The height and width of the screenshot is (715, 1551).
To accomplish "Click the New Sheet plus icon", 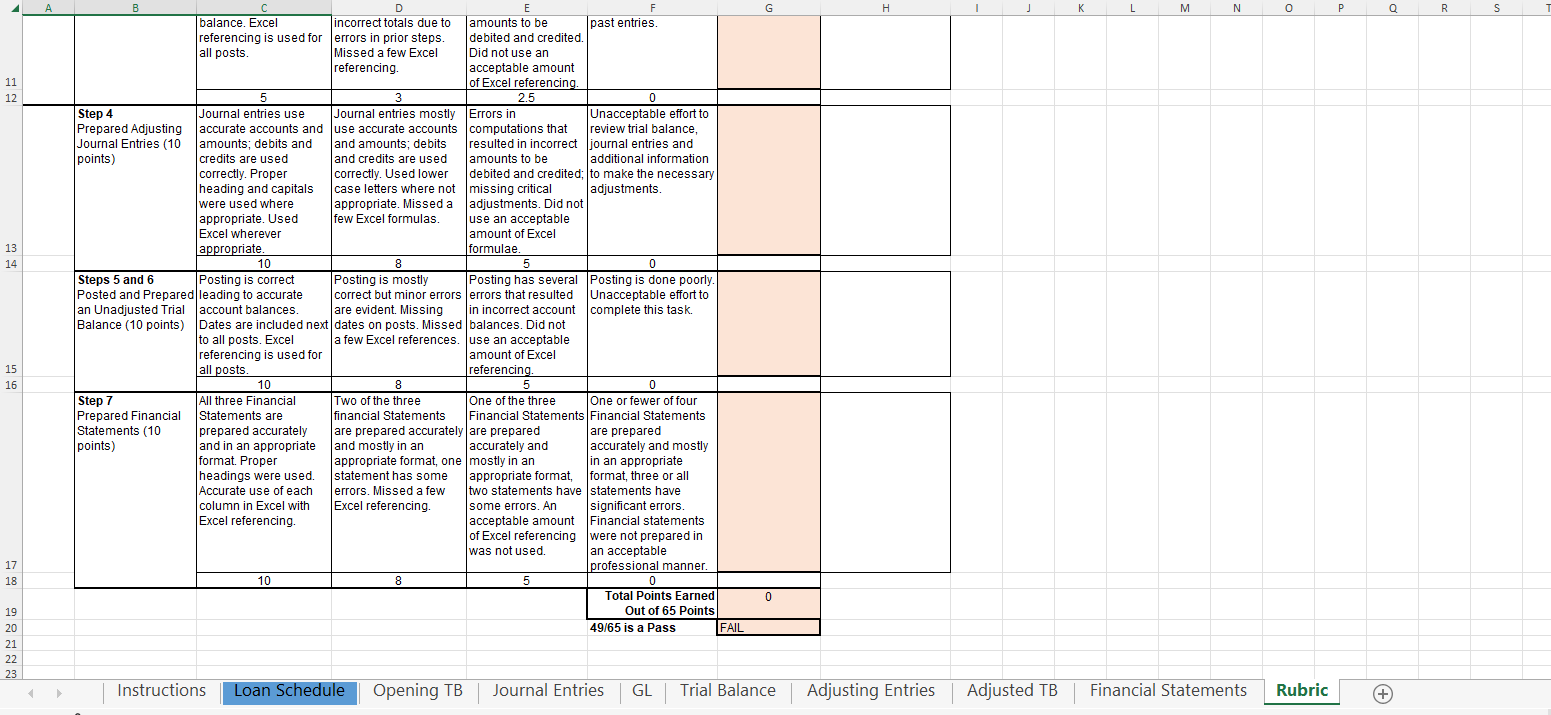I will point(1382,692).
